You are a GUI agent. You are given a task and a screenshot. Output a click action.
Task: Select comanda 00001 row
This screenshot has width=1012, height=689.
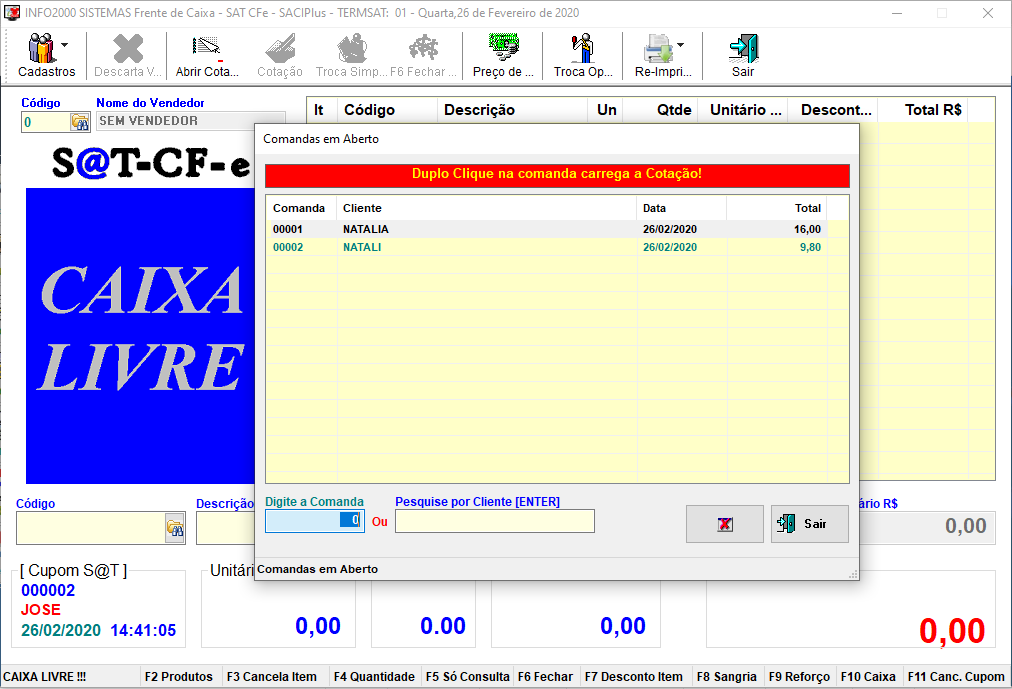[547, 229]
